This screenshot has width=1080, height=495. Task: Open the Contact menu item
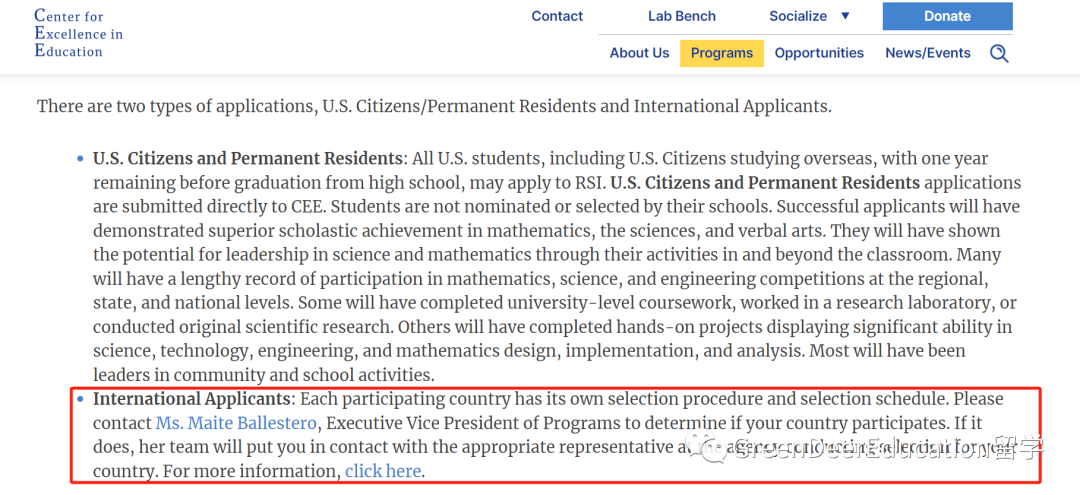pyautogui.click(x=557, y=16)
